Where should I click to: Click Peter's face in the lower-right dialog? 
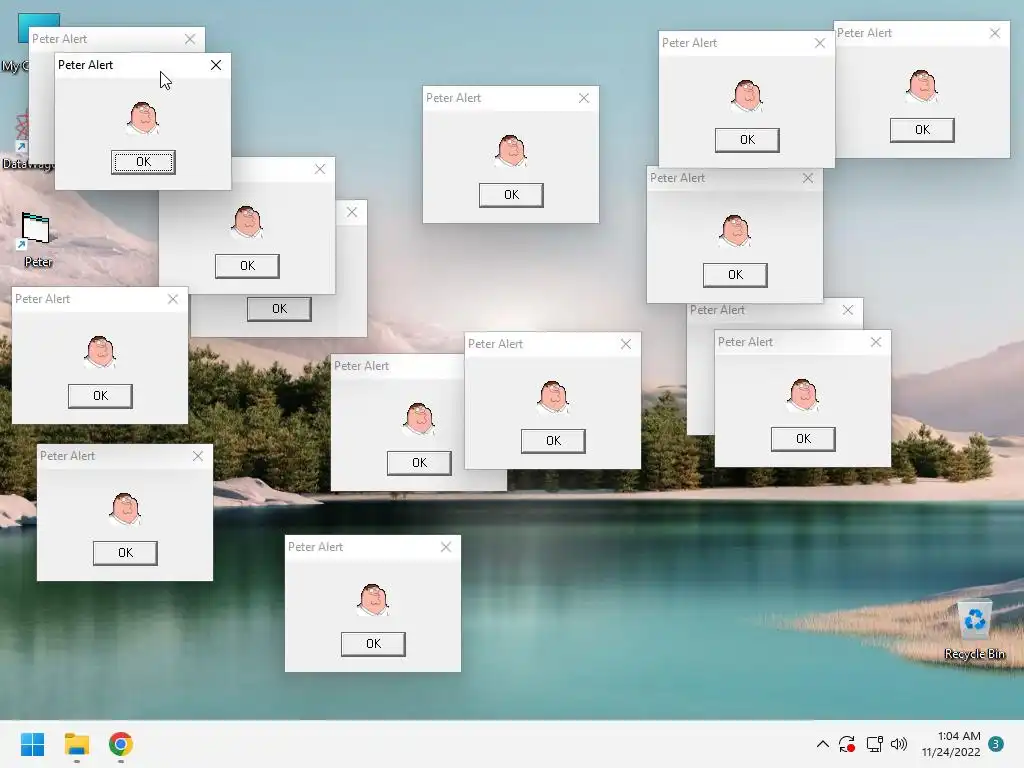(803, 395)
